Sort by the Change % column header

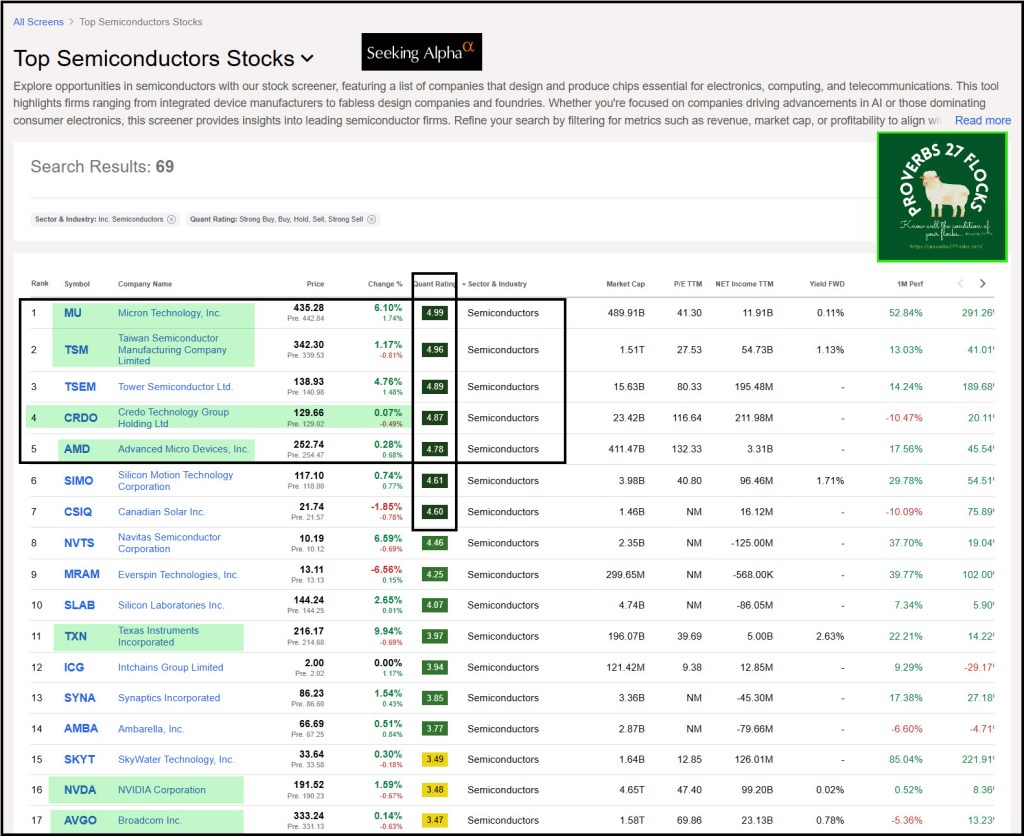click(385, 284)
